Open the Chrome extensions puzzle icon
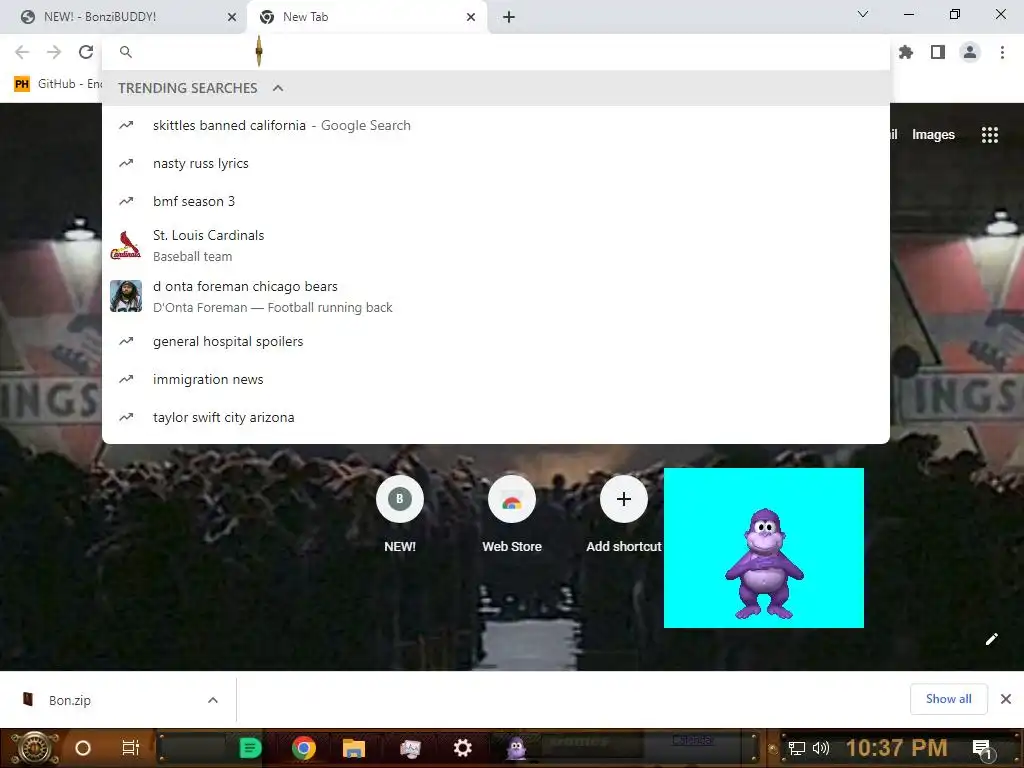Screen dimensions: 1024x768 906,52
